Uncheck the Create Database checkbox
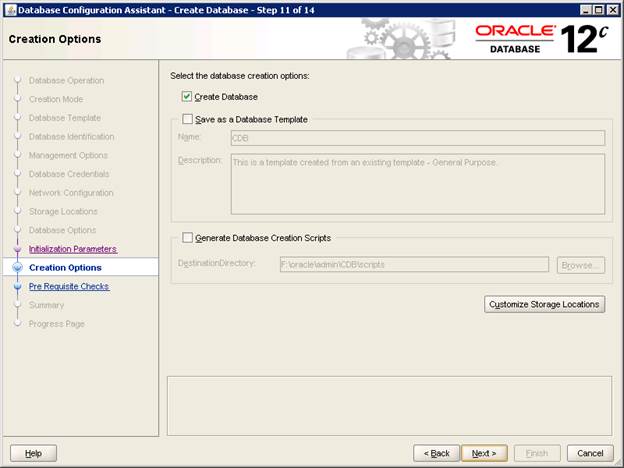 coord(187,97)
